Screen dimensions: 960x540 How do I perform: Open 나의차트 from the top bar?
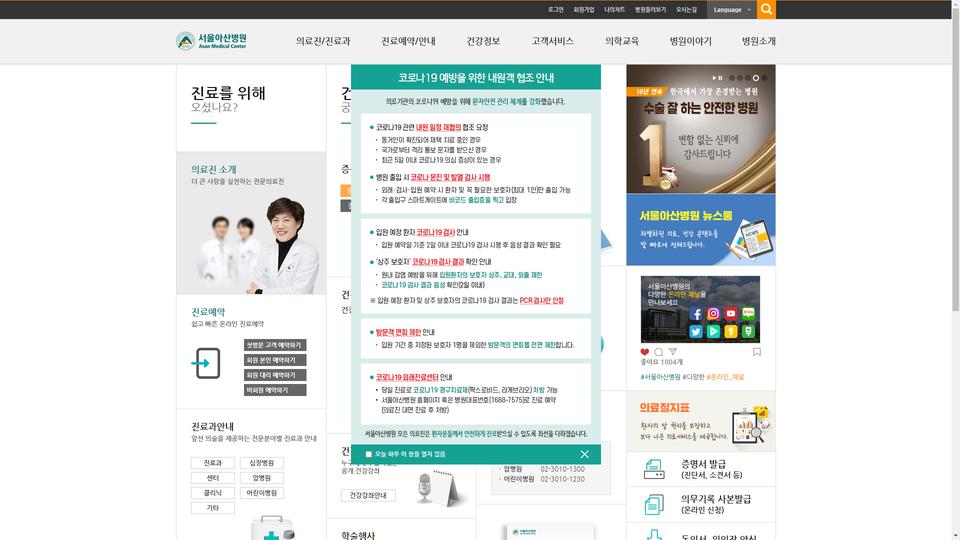[614, 10]
